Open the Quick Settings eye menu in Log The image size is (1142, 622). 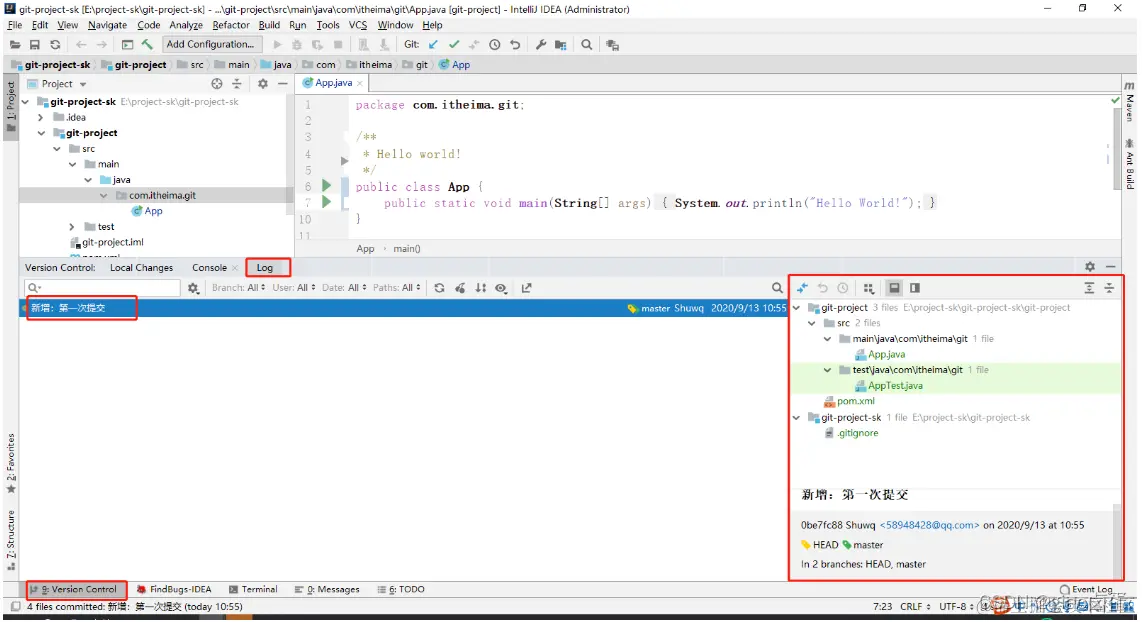pyautogui.click(x=501, y=288)
